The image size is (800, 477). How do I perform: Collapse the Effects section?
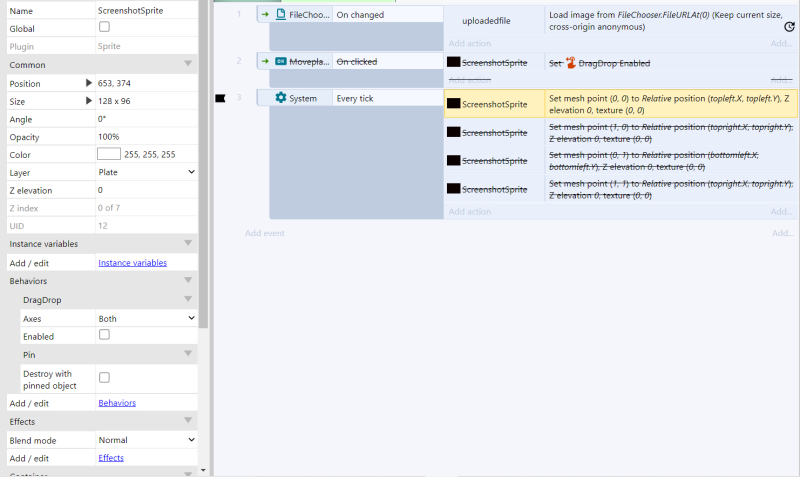click(188, 420)
